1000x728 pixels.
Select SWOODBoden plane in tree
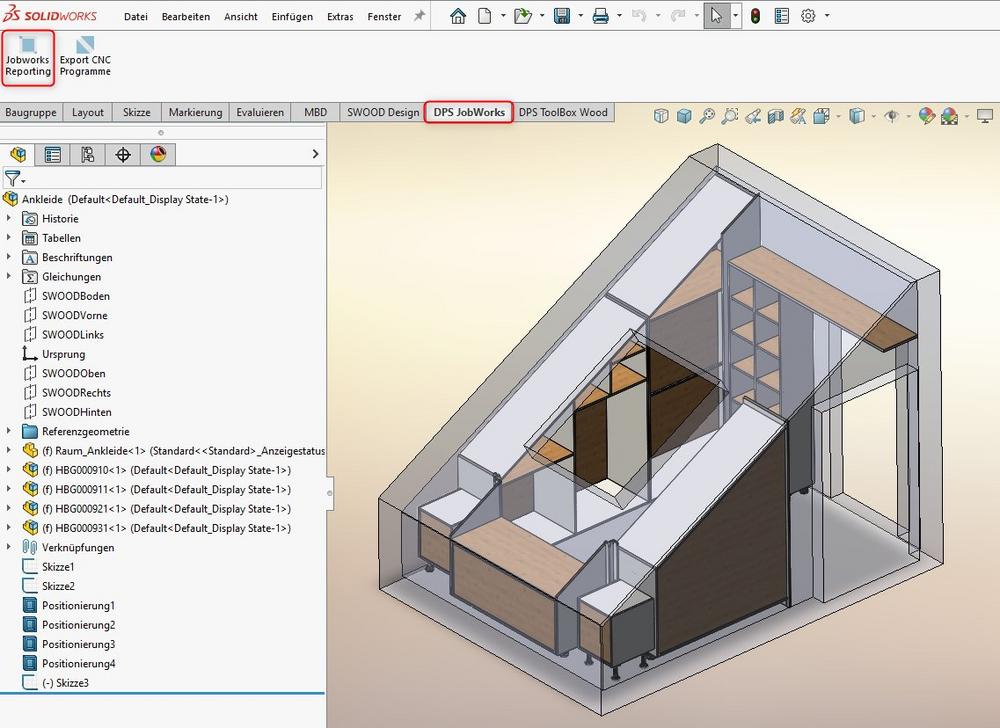coord(75,296)
